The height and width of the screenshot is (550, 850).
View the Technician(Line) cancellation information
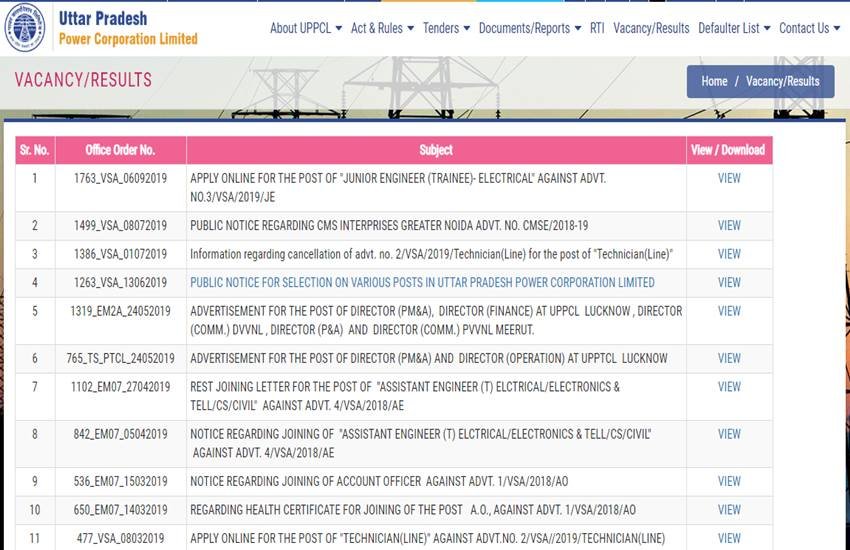coord(729,254)
